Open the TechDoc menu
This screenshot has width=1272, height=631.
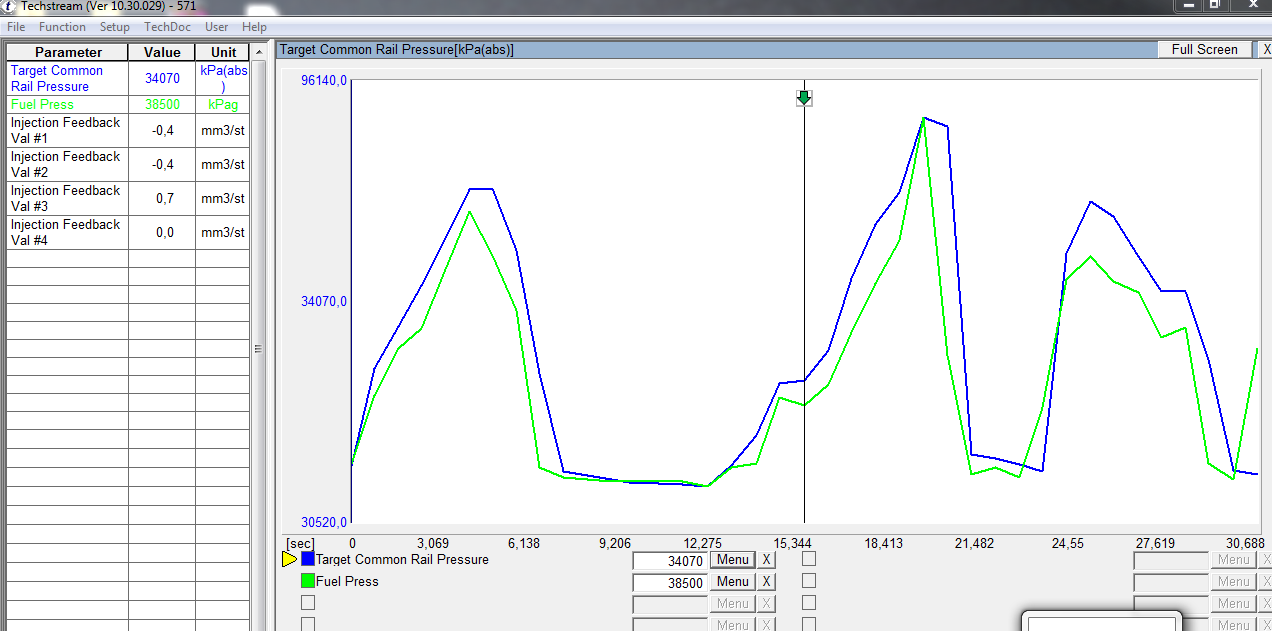(x=167, y=27)
